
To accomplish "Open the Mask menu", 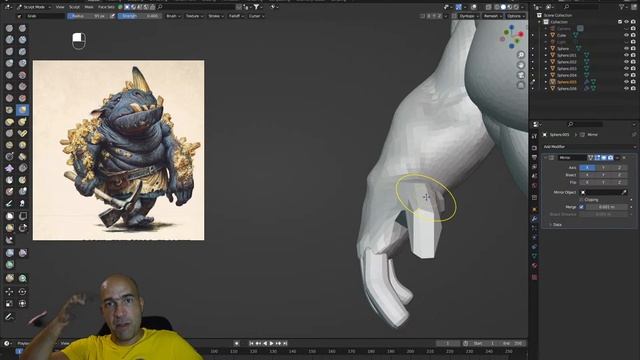I will pos(89,7).
